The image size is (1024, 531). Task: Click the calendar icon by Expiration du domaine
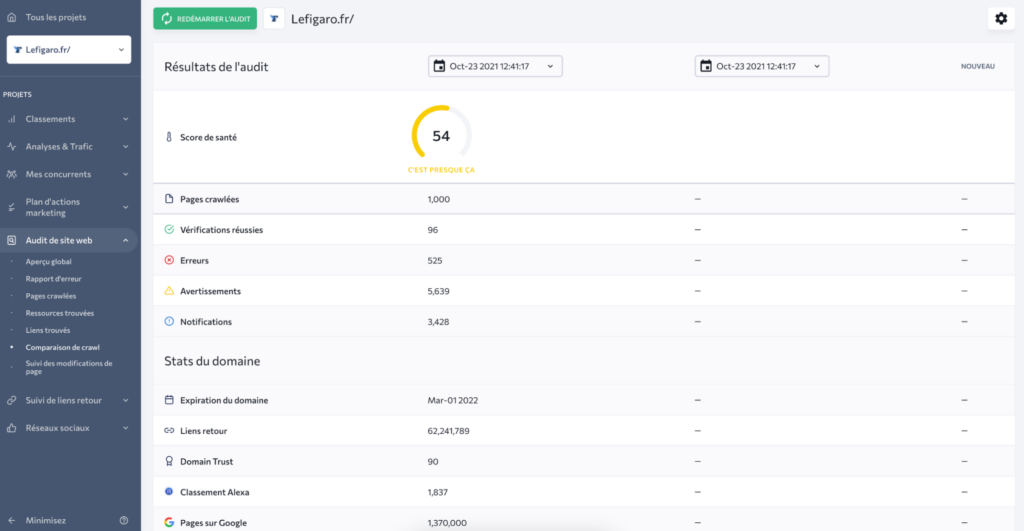169,400
